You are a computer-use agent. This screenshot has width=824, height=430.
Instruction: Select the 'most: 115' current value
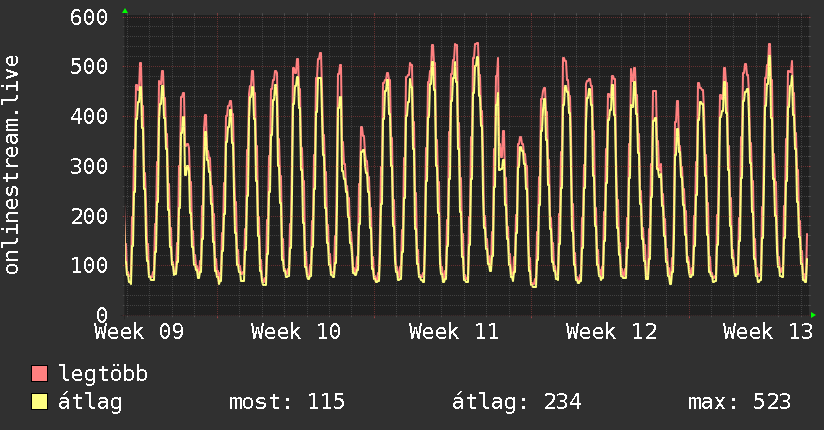tap(287, 402)
